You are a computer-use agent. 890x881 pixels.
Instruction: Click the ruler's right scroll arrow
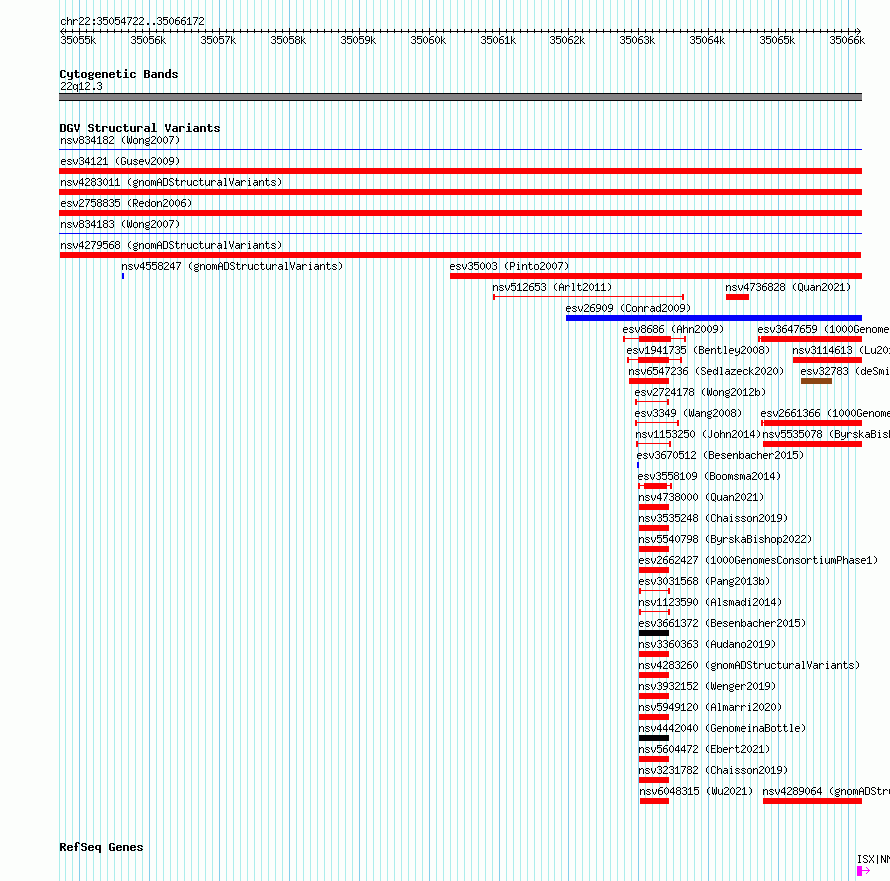click(858, 31)
